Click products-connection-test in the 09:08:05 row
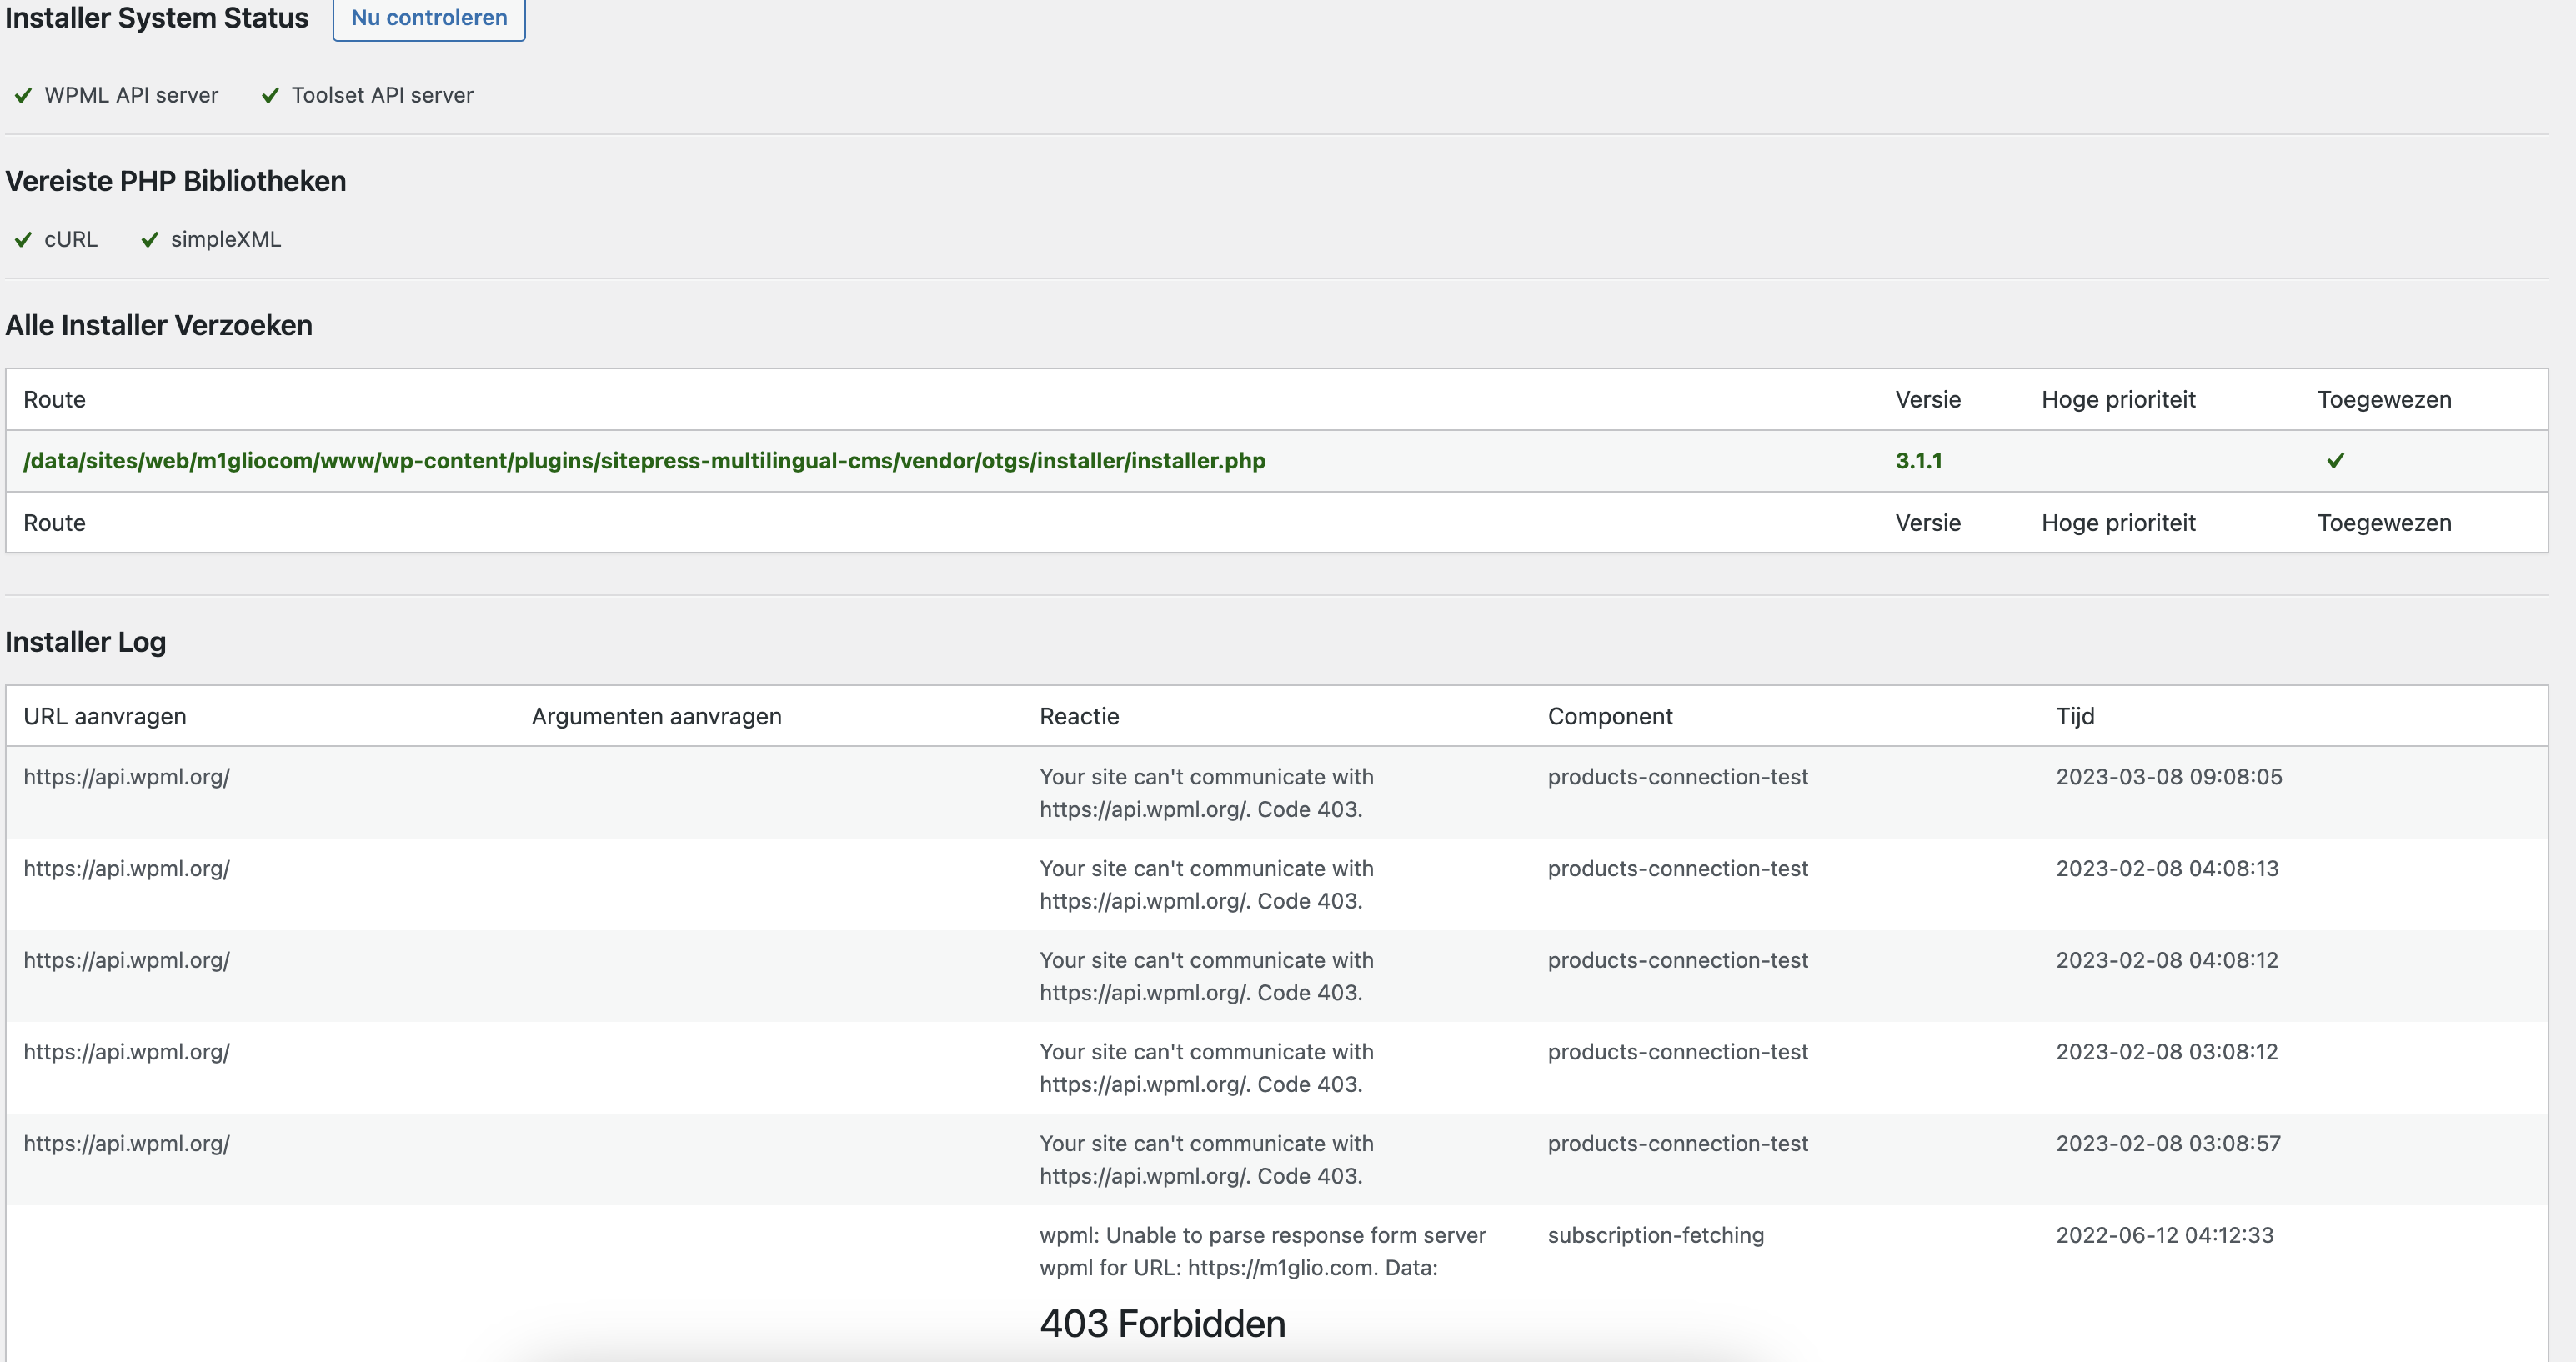The image size is (2576, 1362). click(1678, 777)
